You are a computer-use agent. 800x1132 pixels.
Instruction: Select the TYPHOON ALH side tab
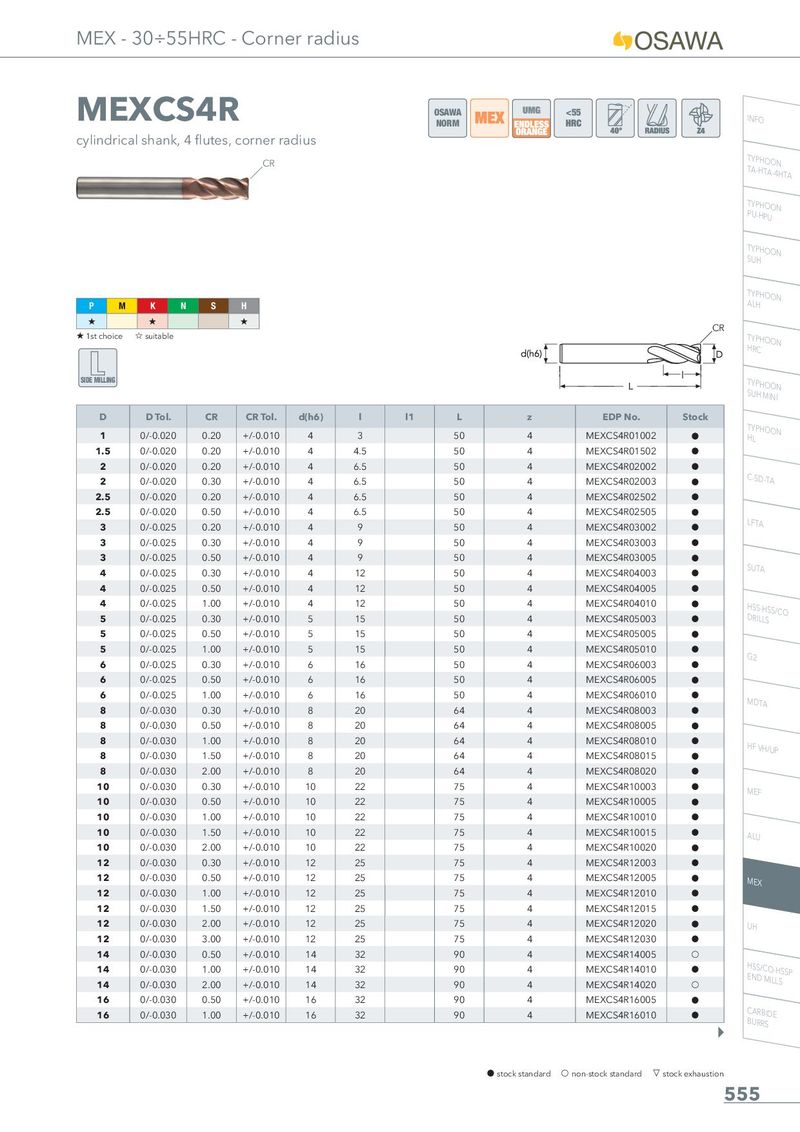[x=771, y=300]
